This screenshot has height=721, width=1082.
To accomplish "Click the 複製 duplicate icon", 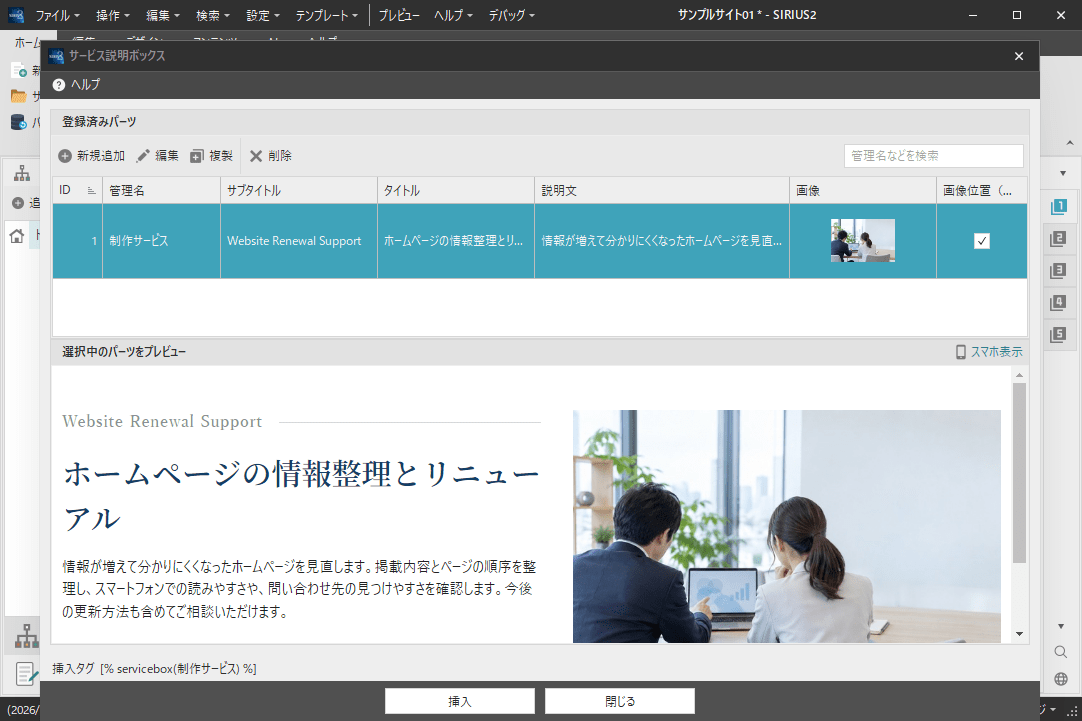I will [x=197, y=156].
